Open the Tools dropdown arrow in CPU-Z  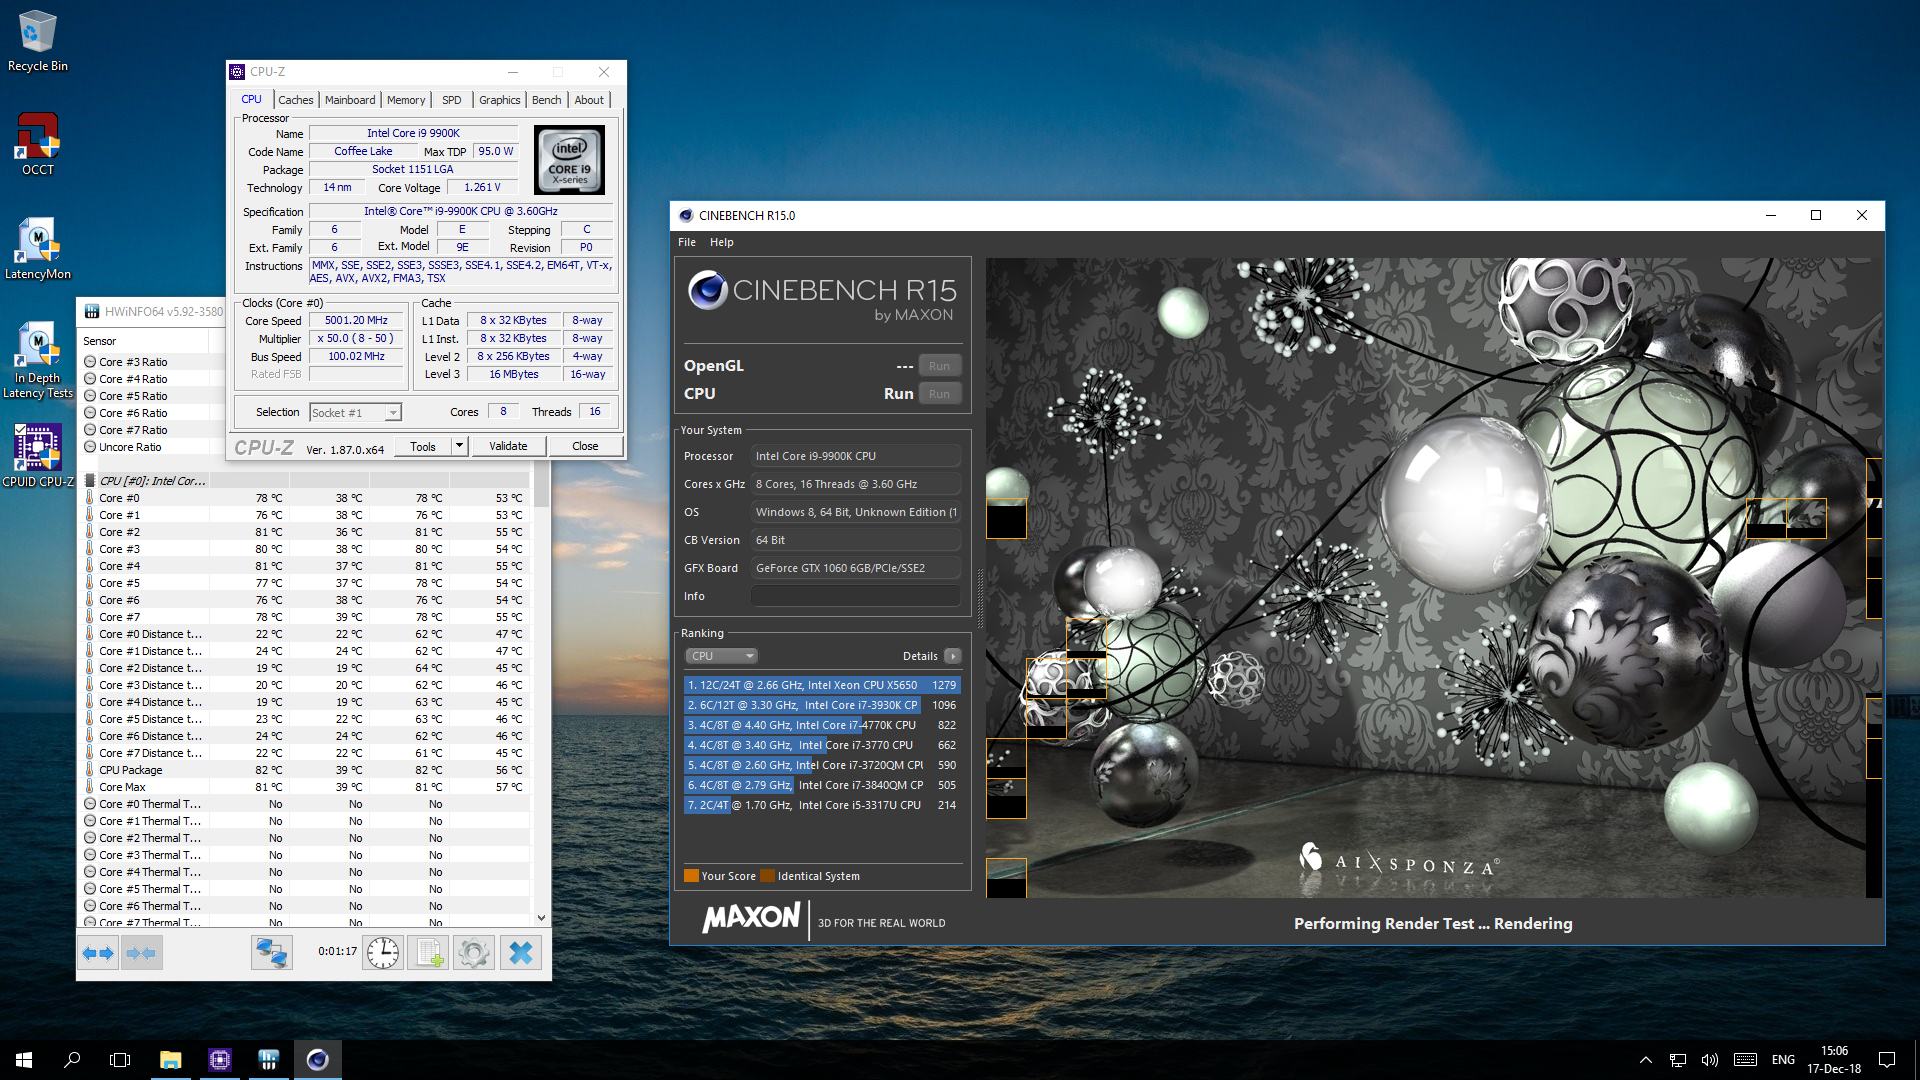pyautogui.click(x=459, y=446)
